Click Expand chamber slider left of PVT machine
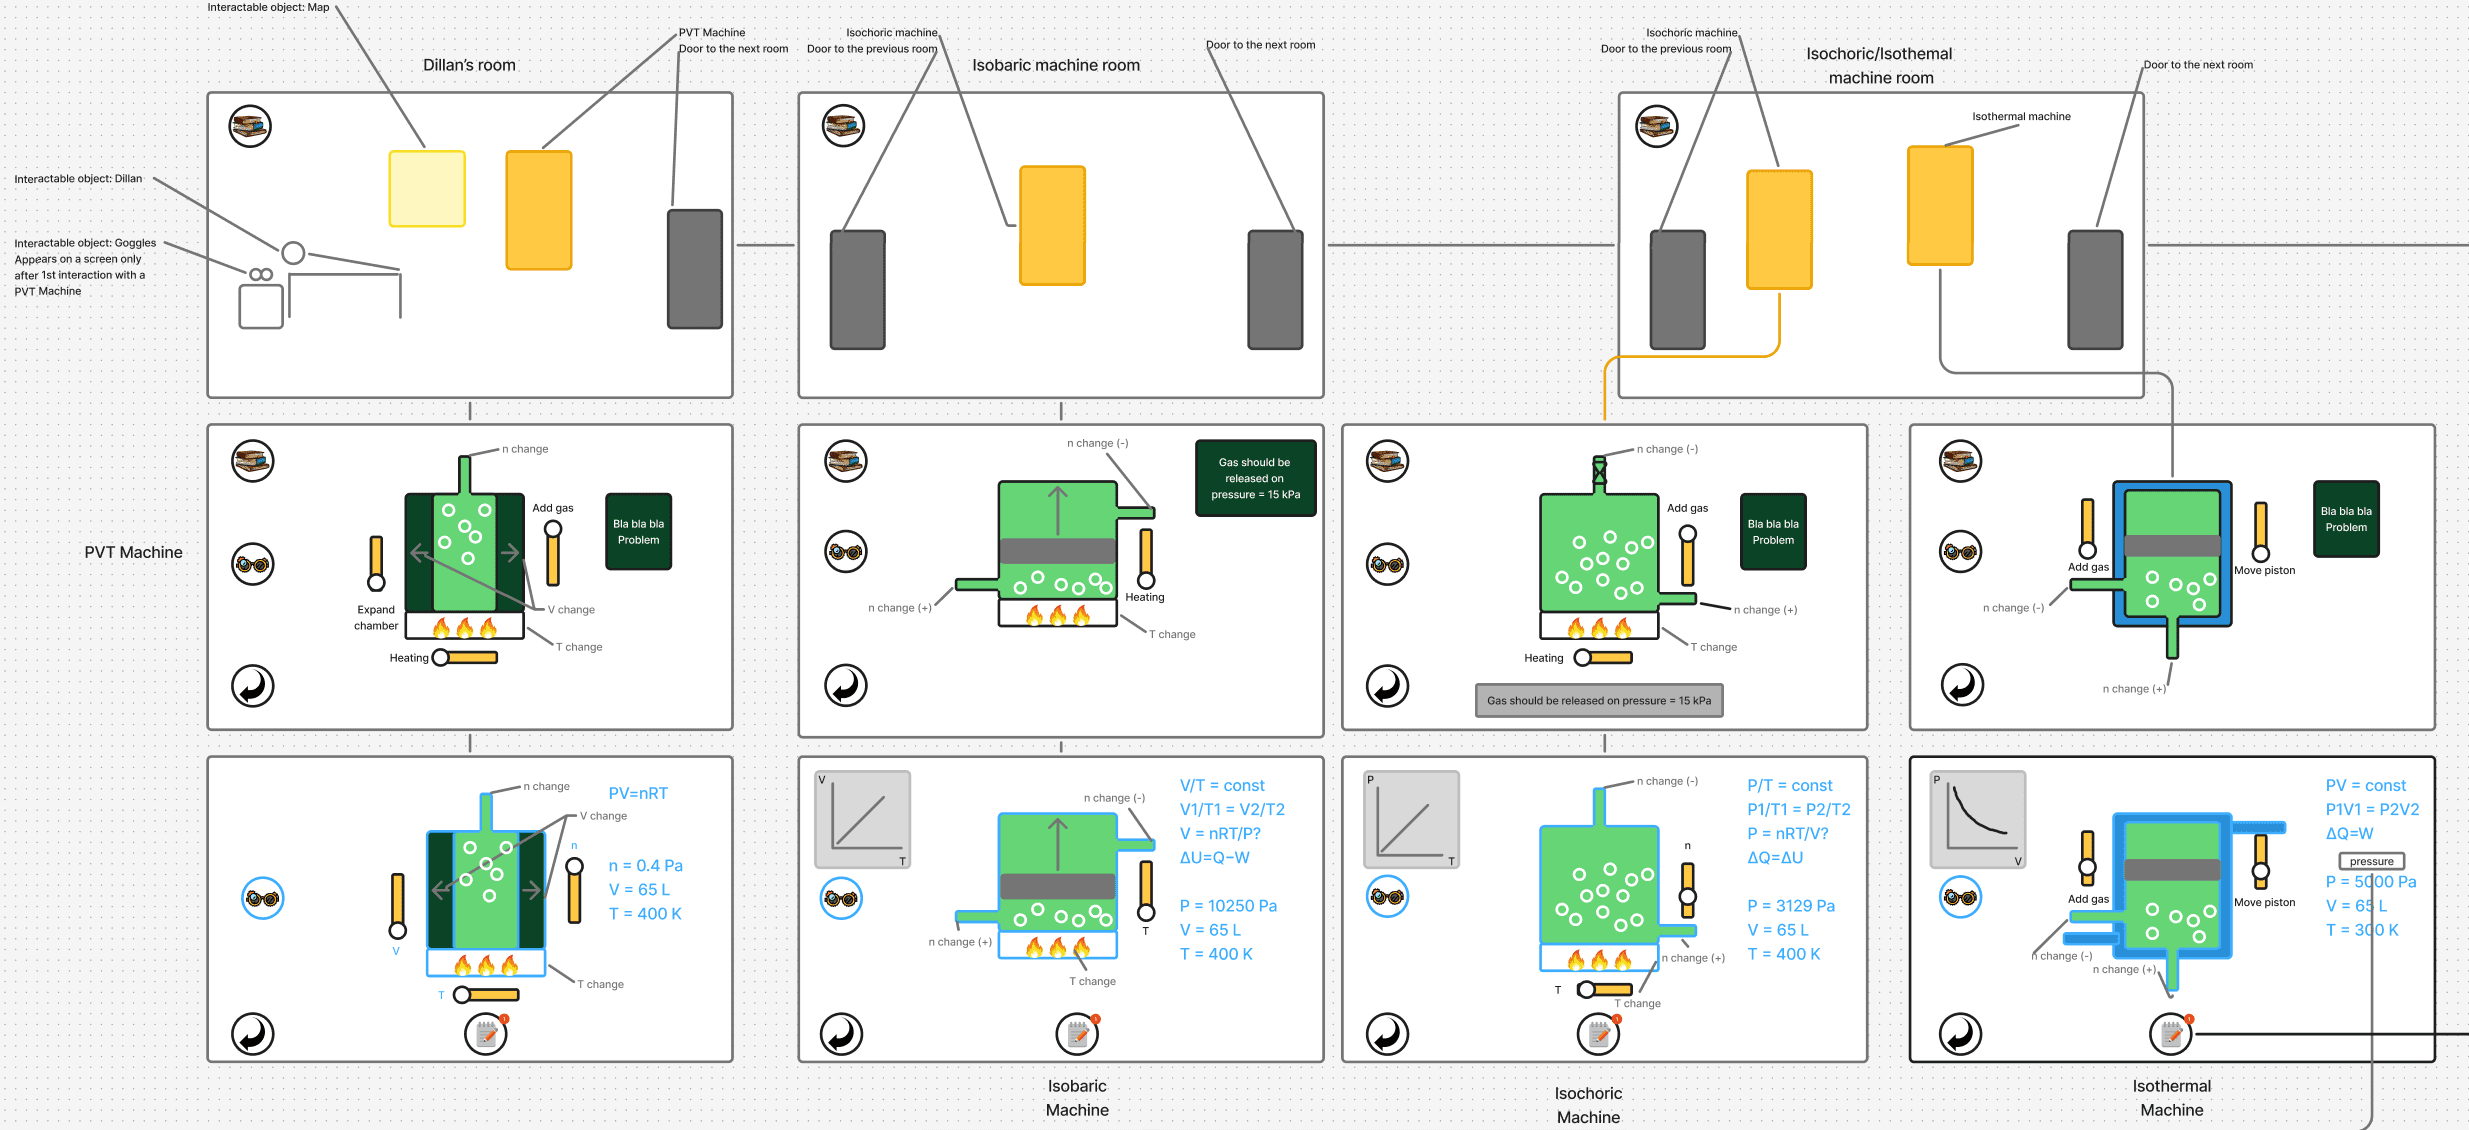Image resolution: width=2469 pixels, height=1130 pixels. coord(376,563)
